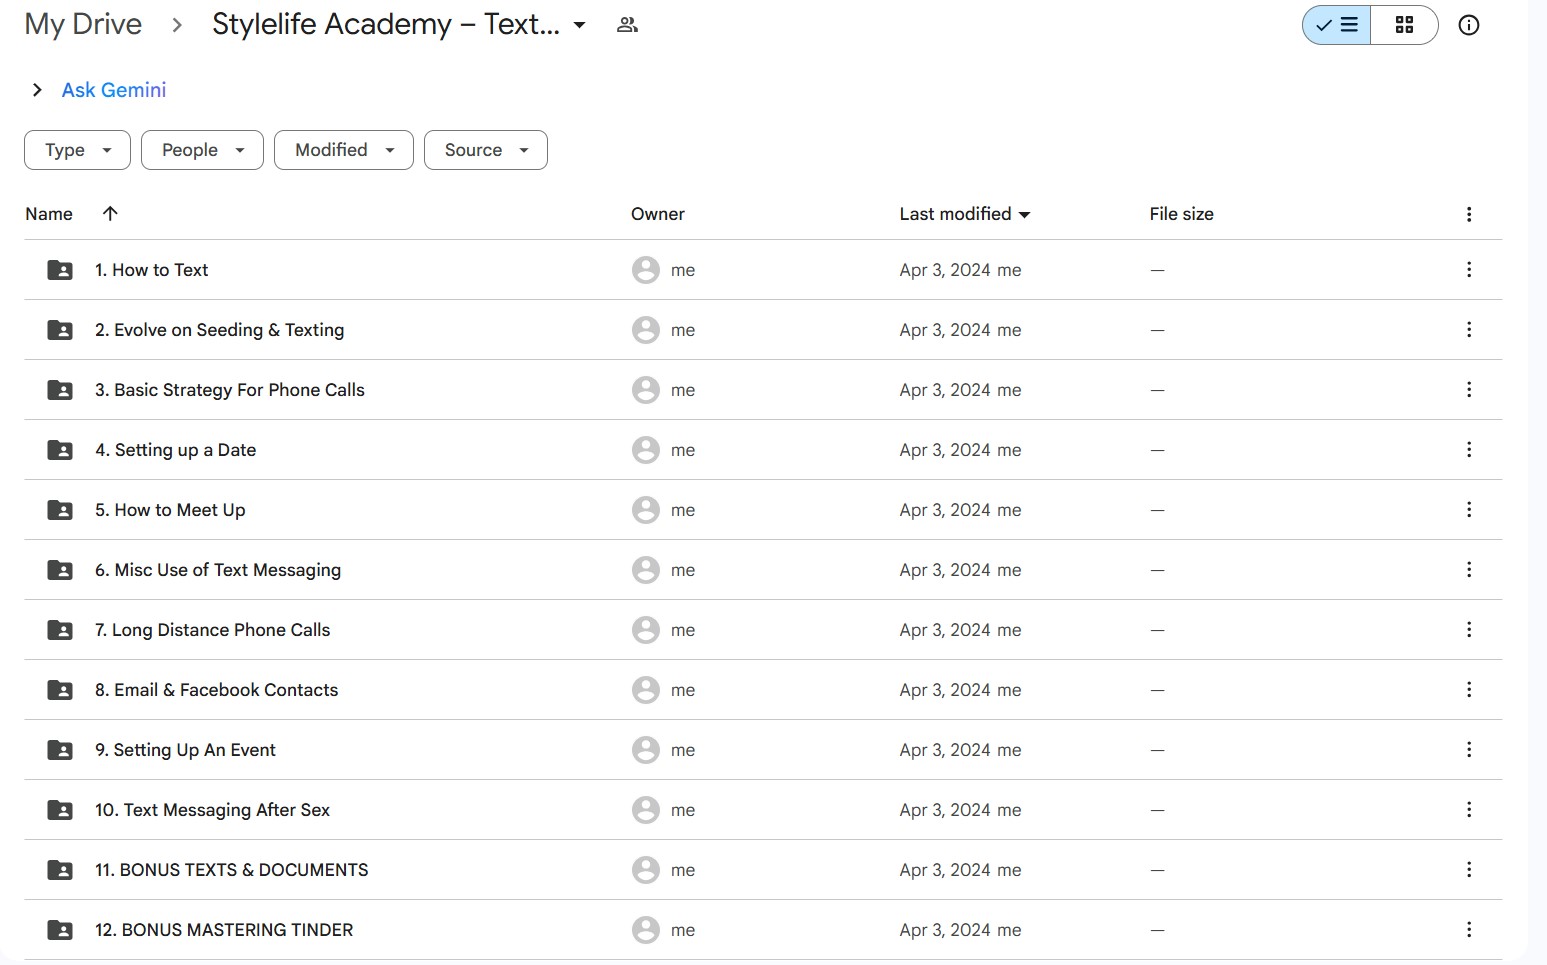Open more options for 1. How to Text
The width and height of the screenshot is (1547, 965).
click(1468, 270)
